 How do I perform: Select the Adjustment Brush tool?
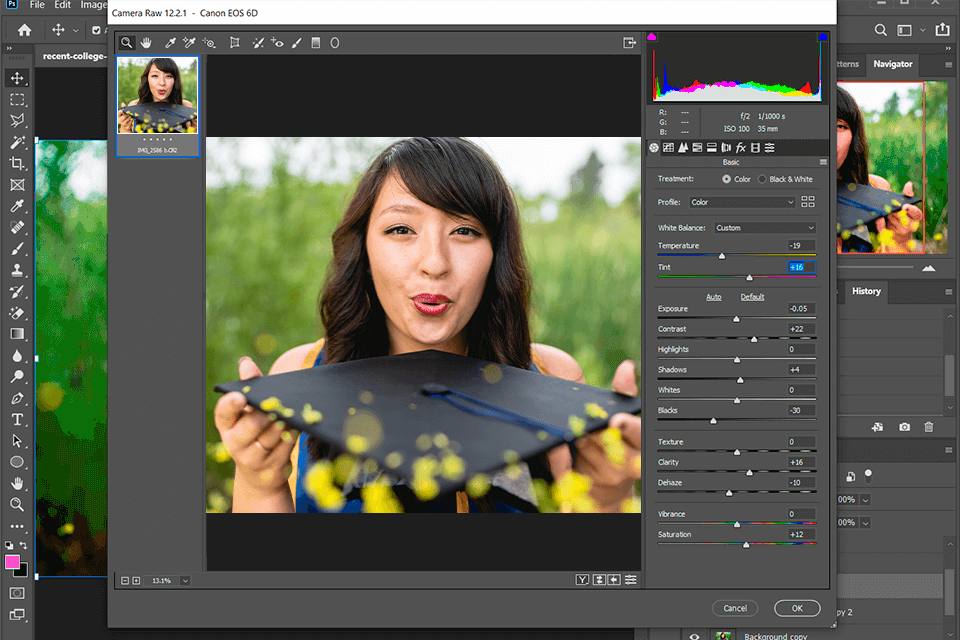pos(295,42)
